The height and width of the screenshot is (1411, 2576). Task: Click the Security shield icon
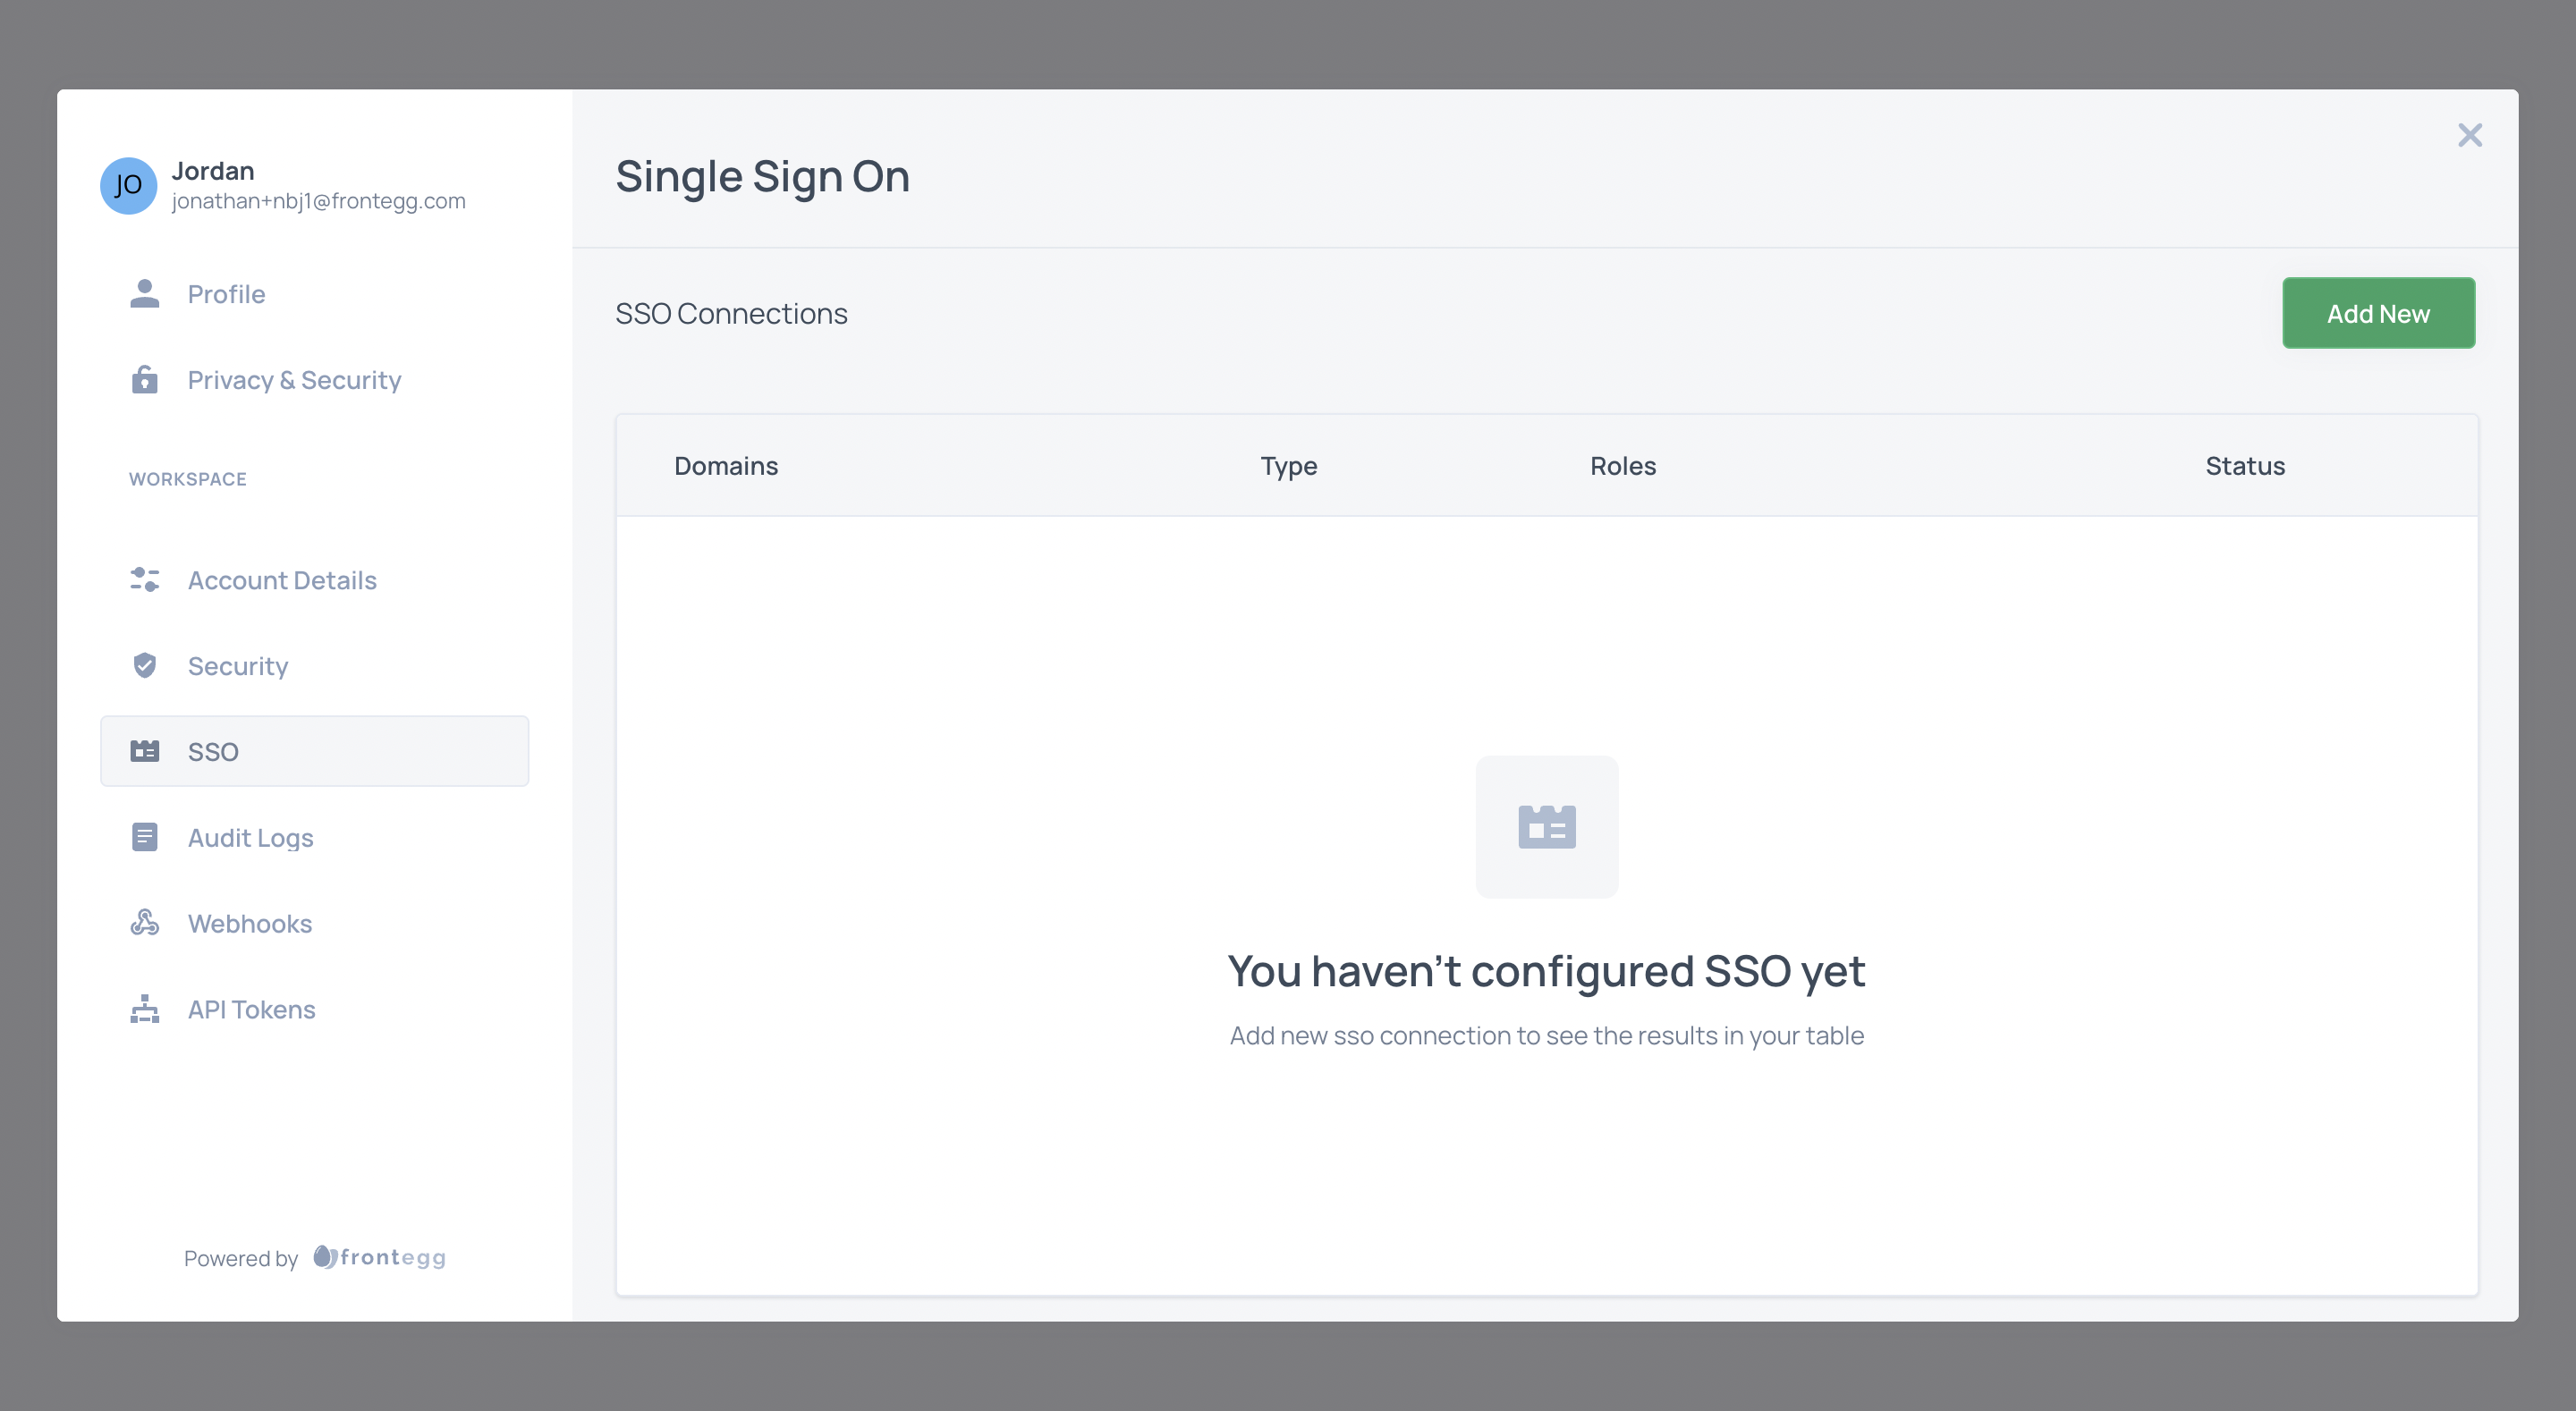(145, 666)
